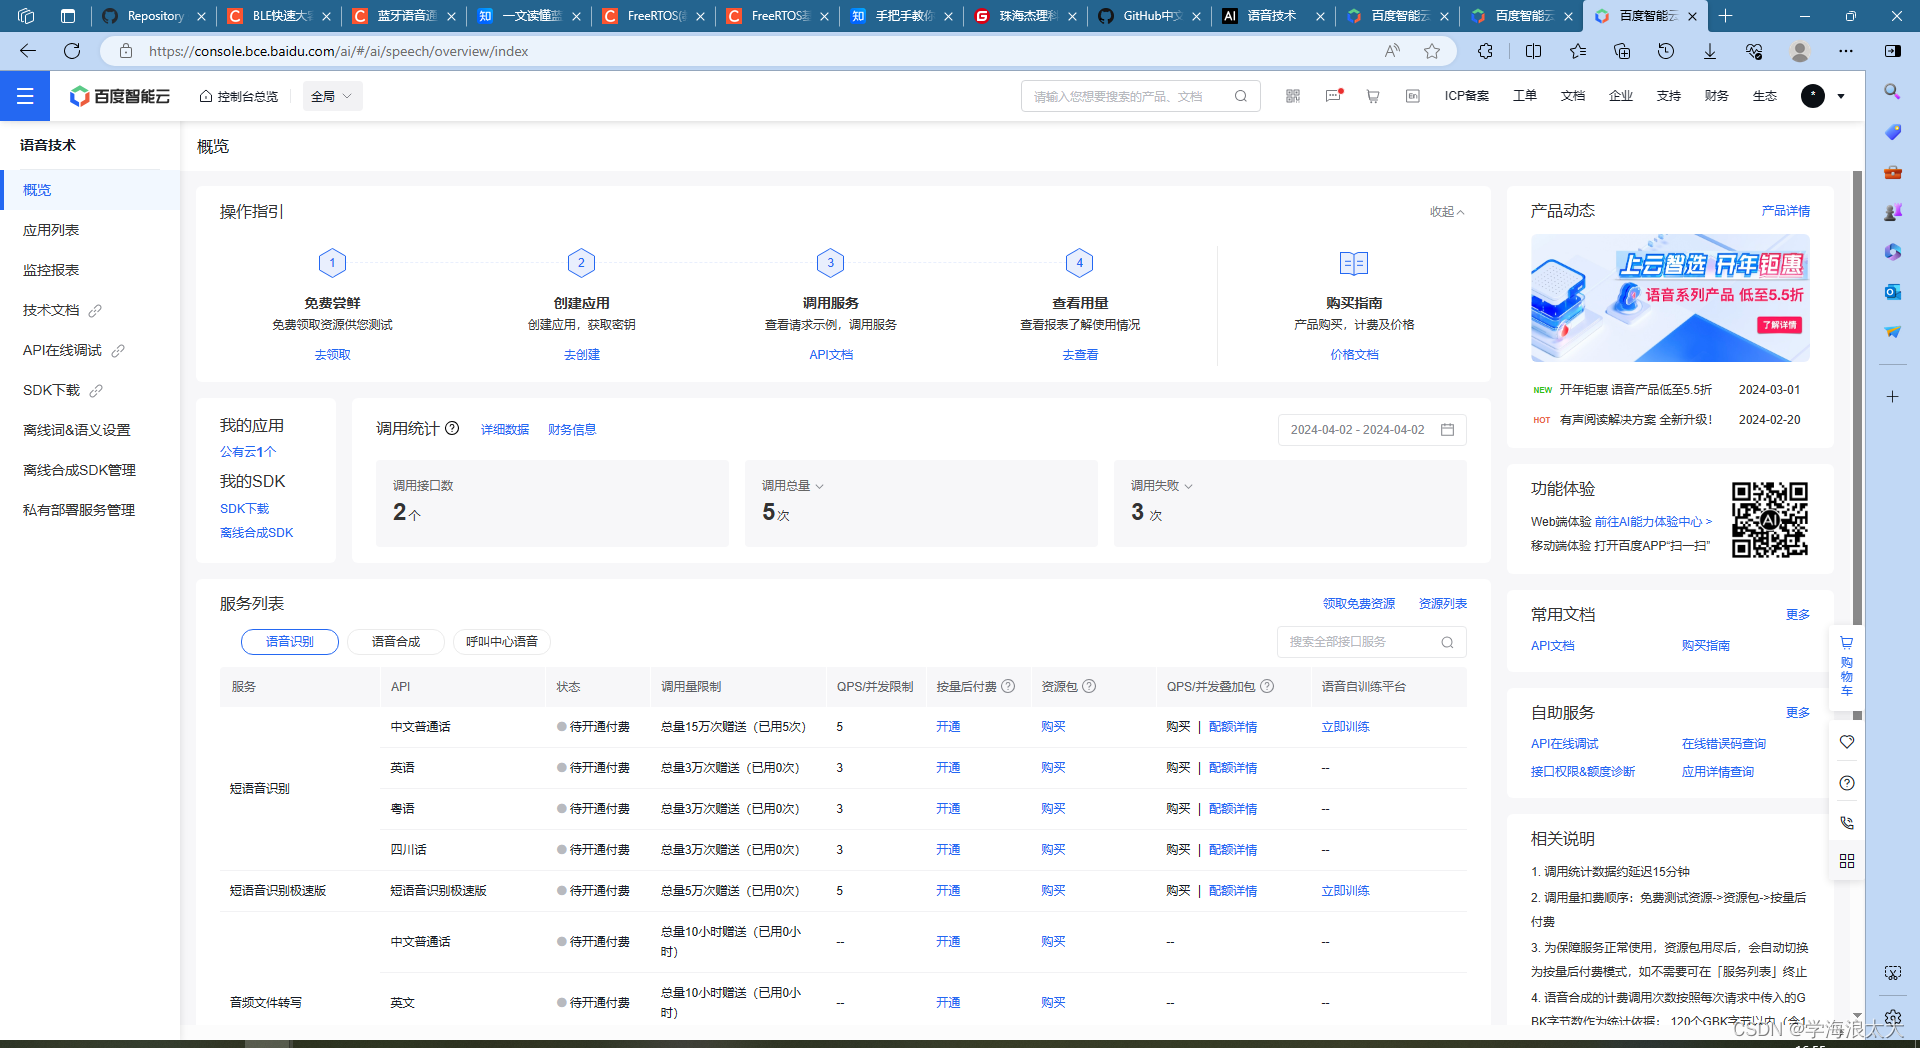Open browser extensions puzzle icon
Viewport: 1920px width, 1048px height.
(1486, 51)
